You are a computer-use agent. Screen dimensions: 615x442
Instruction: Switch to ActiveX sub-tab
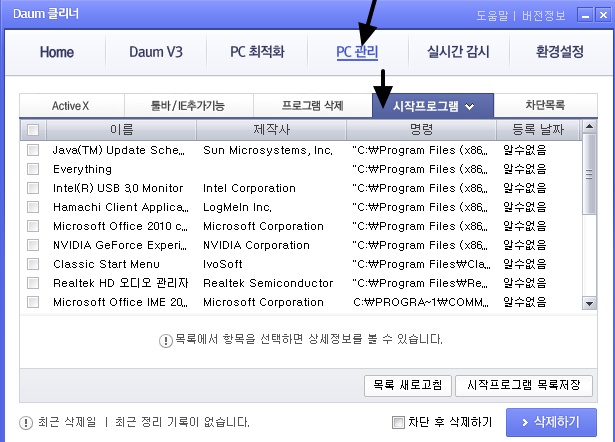(x=71, y=105)
